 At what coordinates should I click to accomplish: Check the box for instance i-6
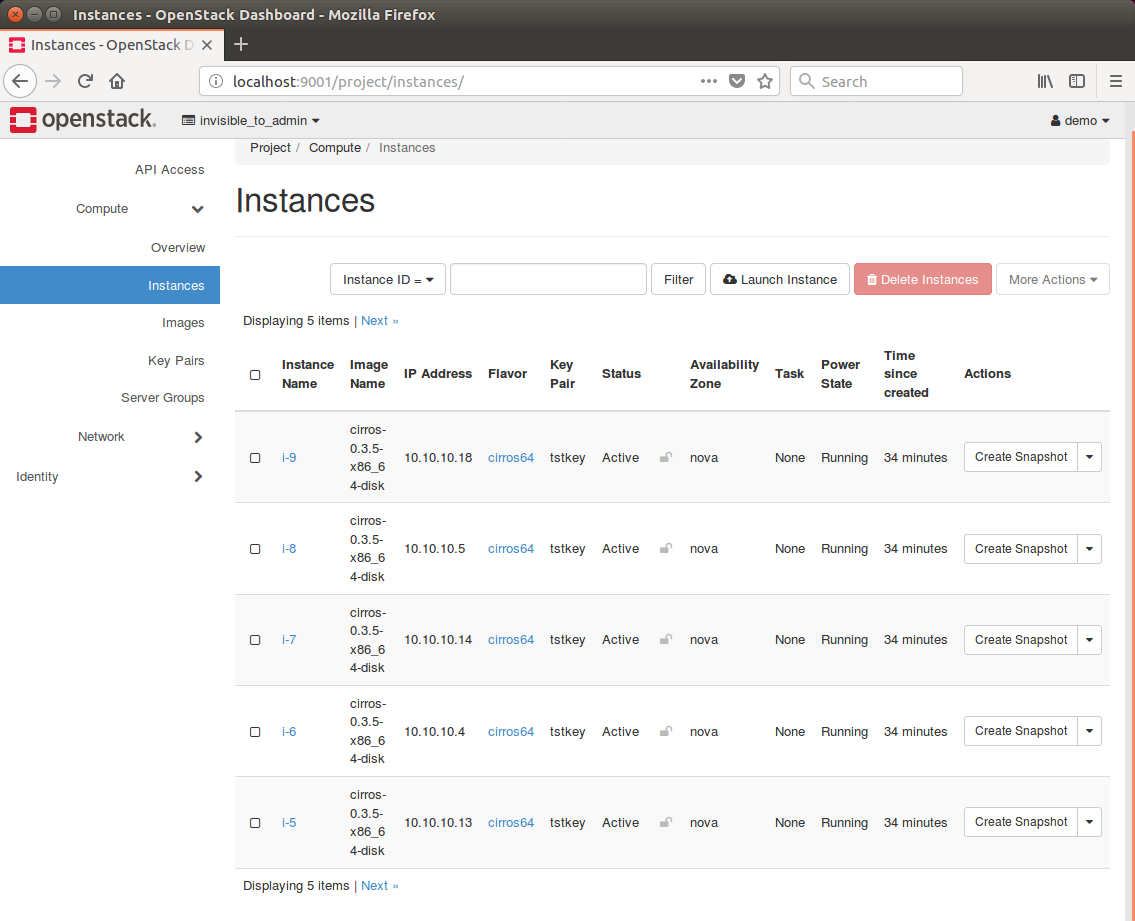[x=255, y=732]
